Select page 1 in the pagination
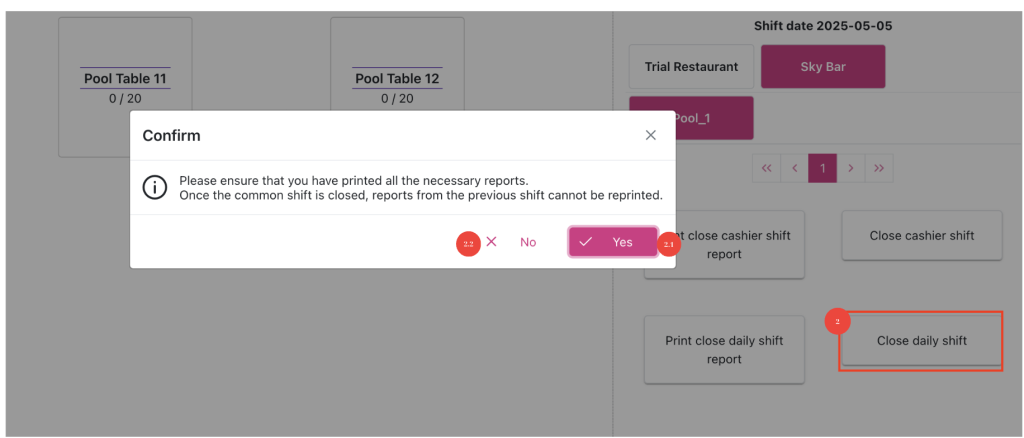 (822, 168)
